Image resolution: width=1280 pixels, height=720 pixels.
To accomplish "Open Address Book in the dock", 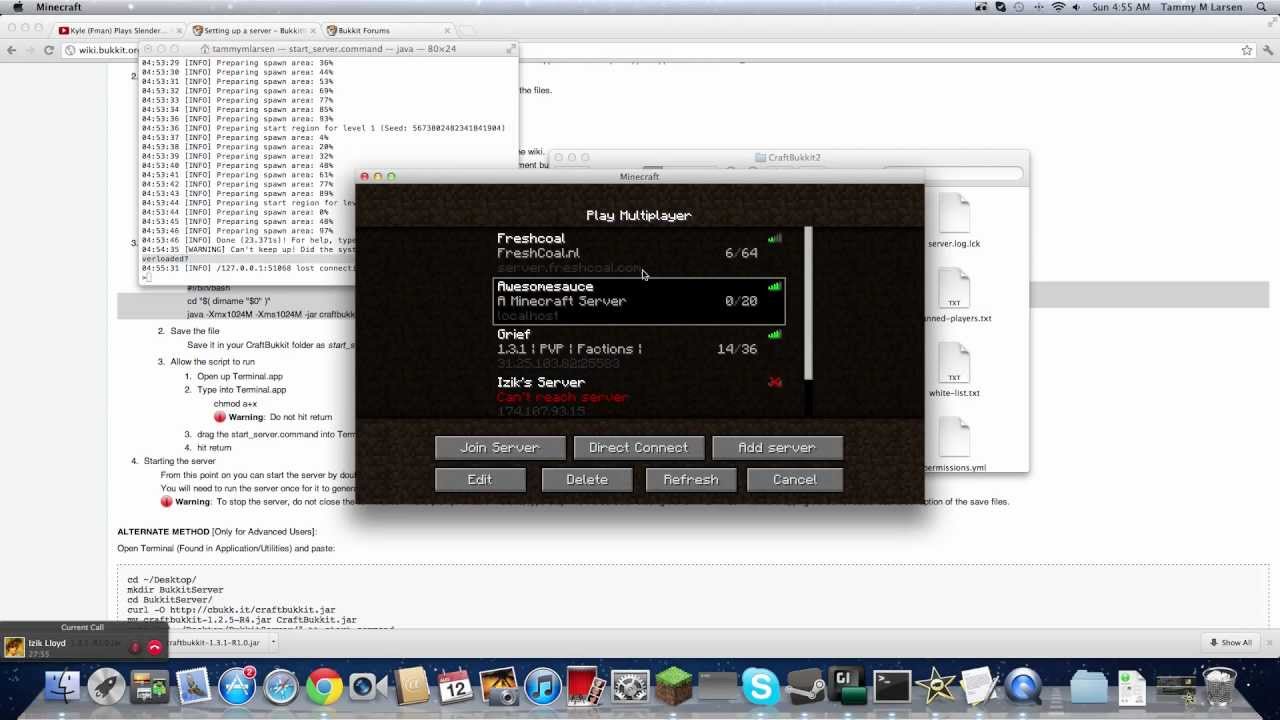I will point(411,687).
